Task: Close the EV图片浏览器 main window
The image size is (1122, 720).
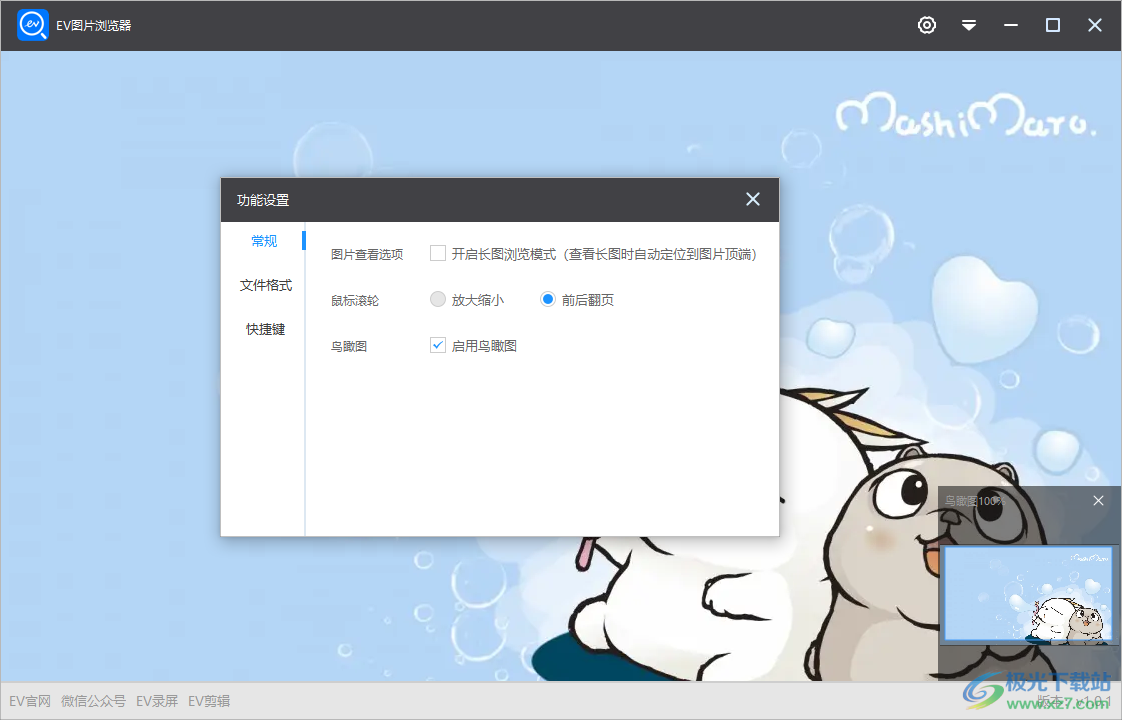Action: (x=1095, y=25)
